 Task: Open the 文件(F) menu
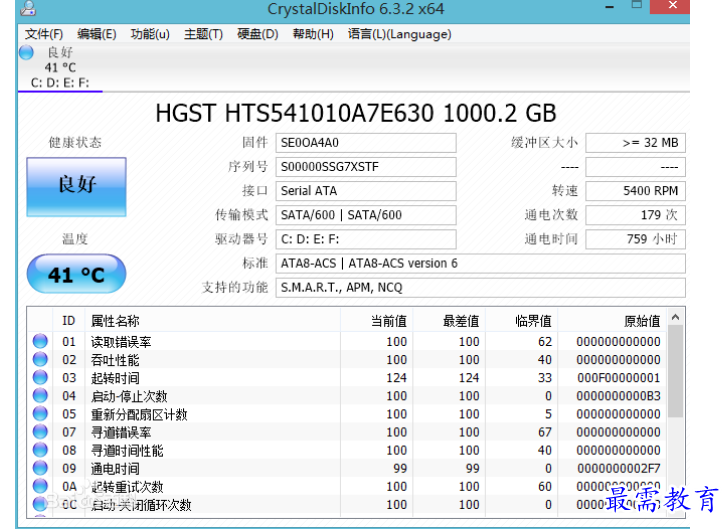(x=44, y=34)
